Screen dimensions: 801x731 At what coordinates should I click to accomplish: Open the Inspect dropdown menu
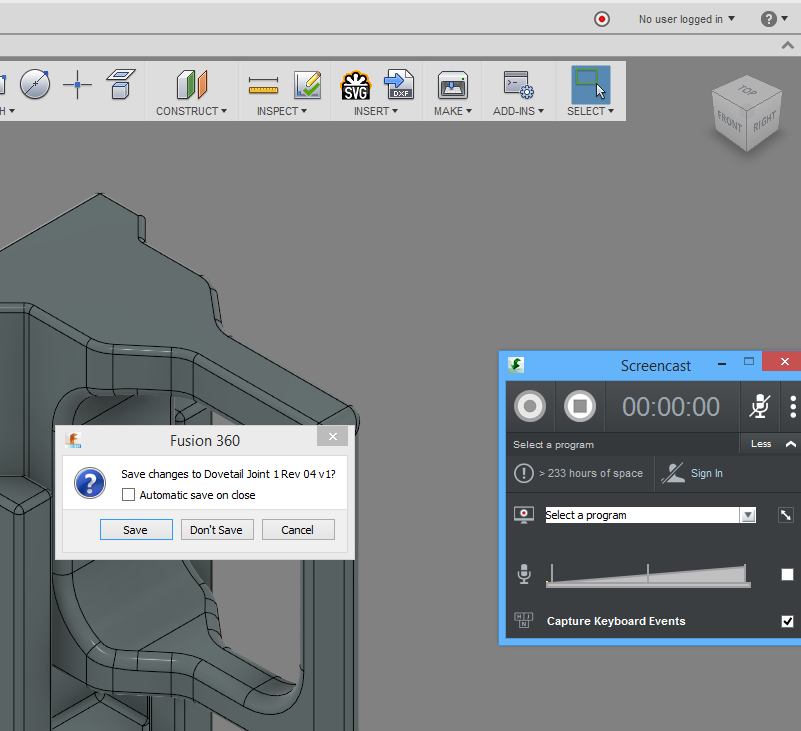[x=282, y=111]
